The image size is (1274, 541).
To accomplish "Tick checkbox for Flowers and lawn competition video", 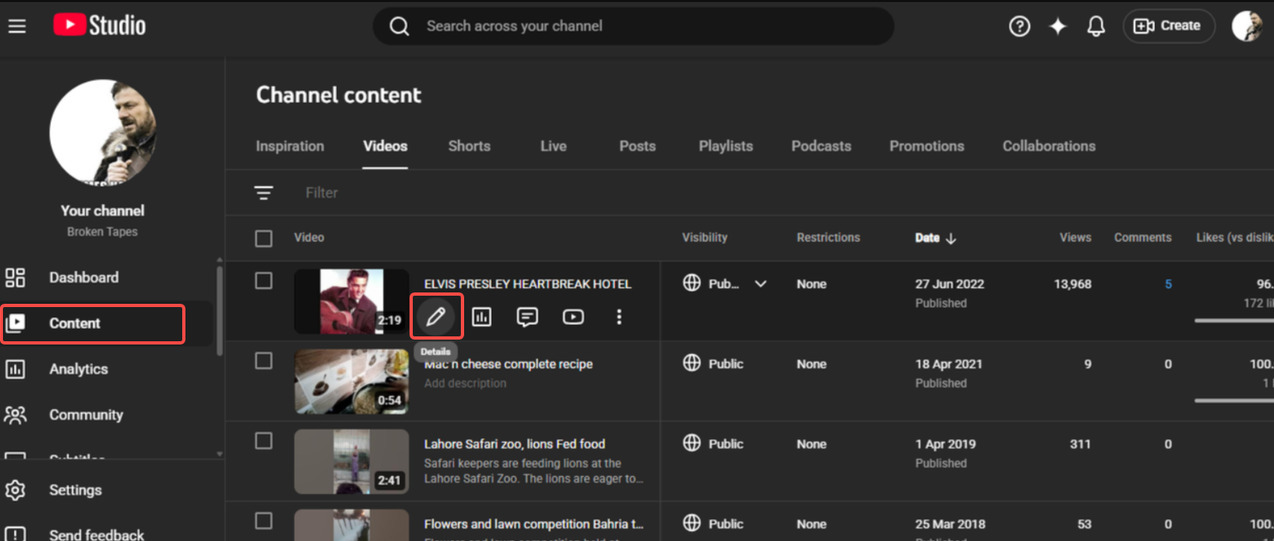I will [264, 521].
